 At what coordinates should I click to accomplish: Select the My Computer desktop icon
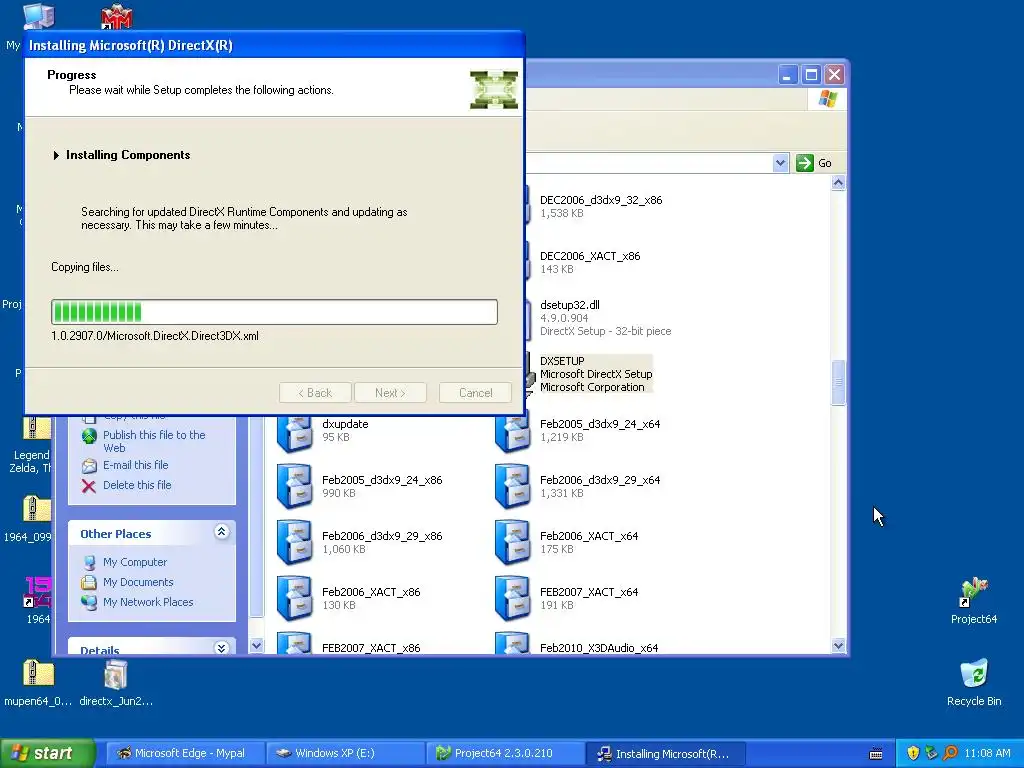[39, 16]
